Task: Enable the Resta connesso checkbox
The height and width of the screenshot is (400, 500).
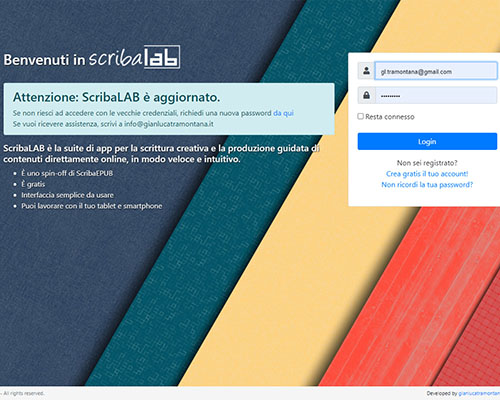Action: (360, 116)
